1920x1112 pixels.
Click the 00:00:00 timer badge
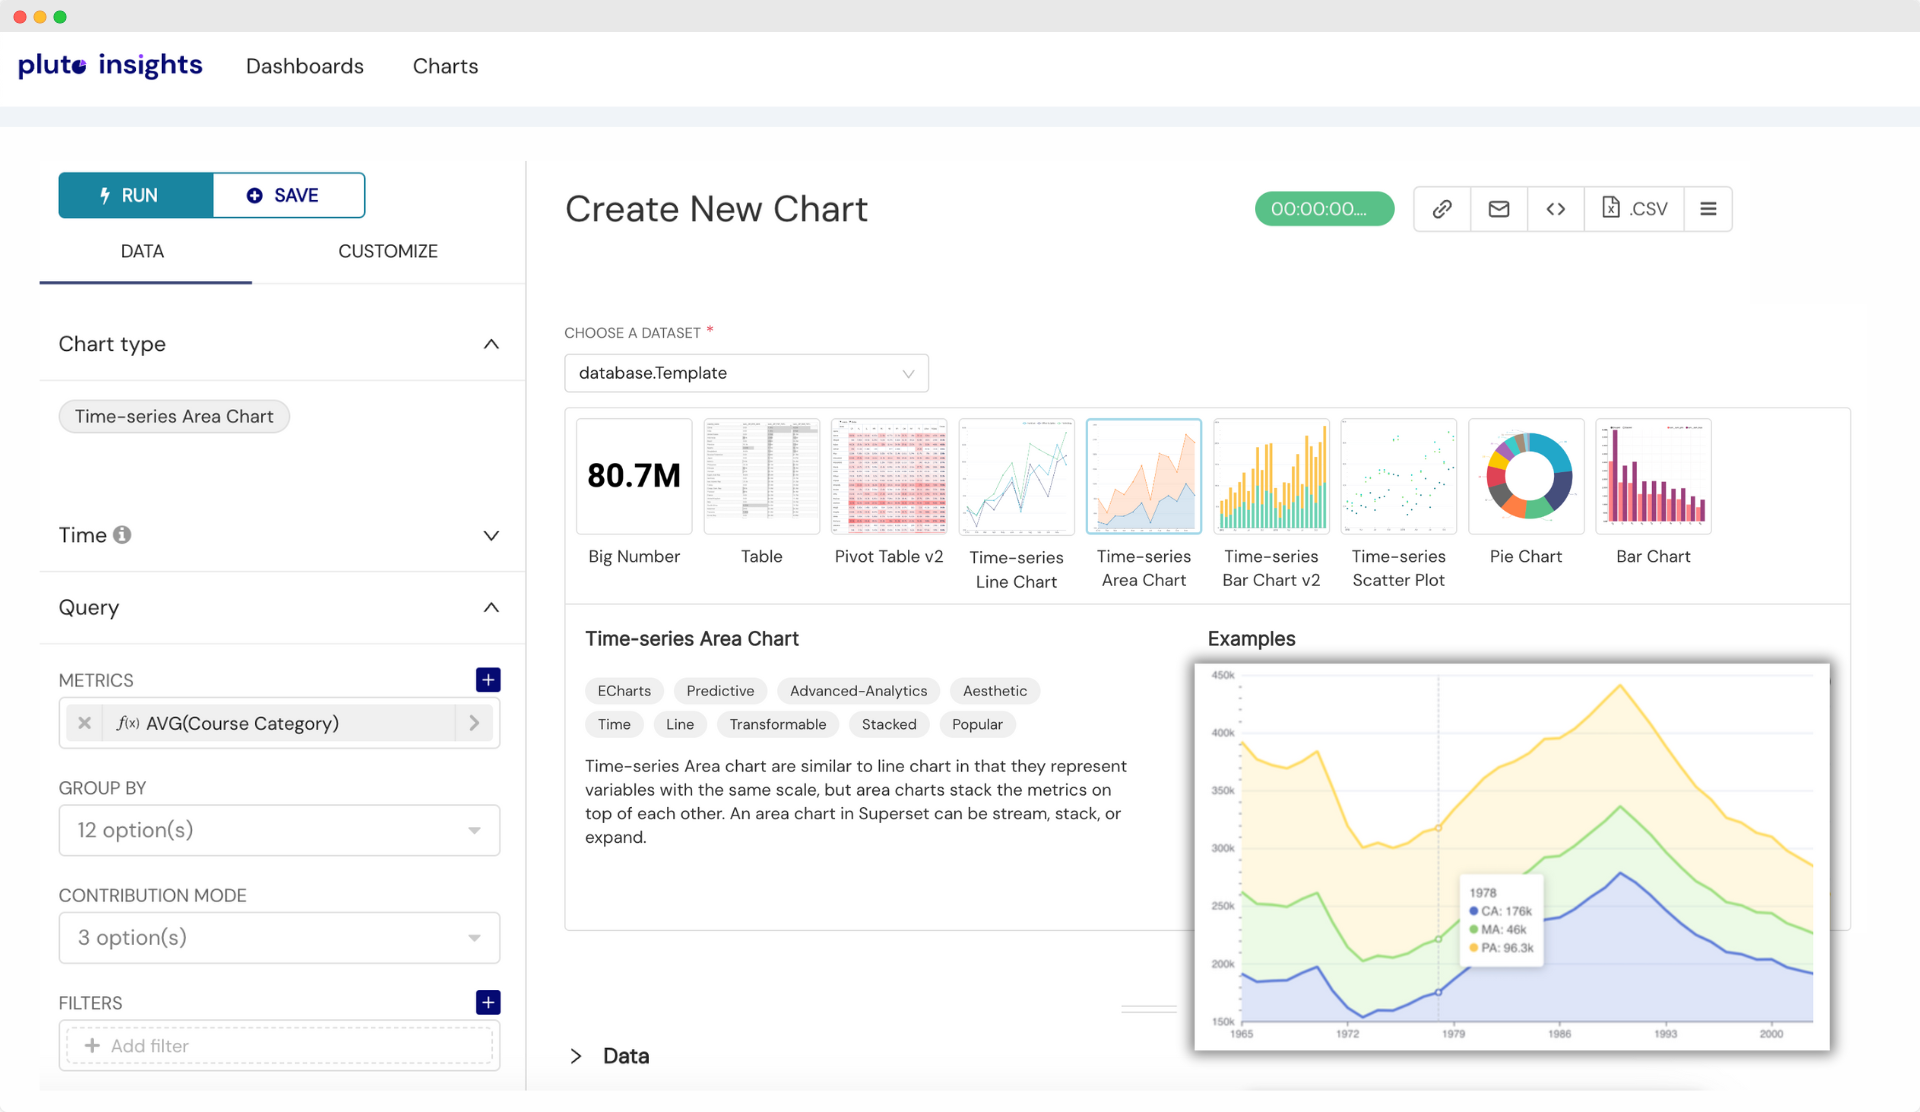point(1325,209)
